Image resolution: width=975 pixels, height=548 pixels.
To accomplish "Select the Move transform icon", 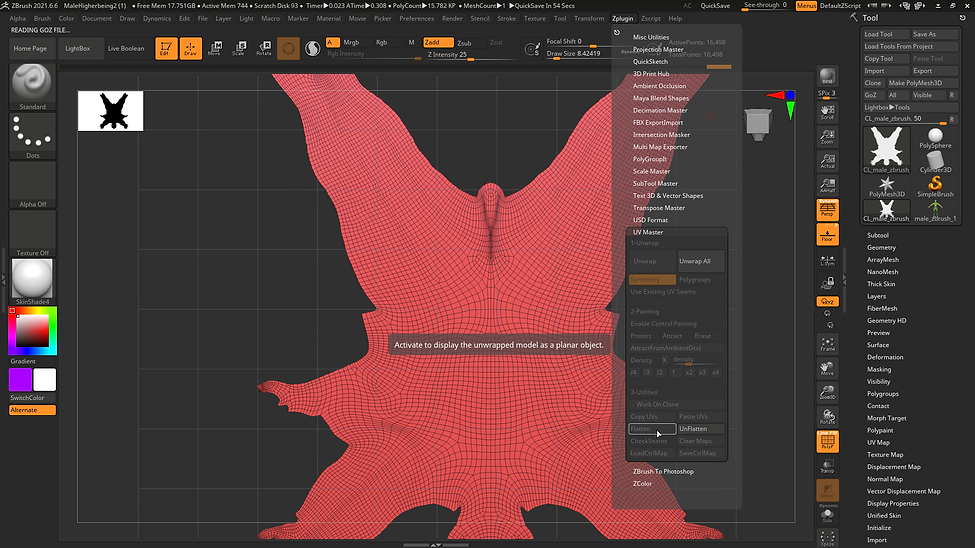I will 215,48.
